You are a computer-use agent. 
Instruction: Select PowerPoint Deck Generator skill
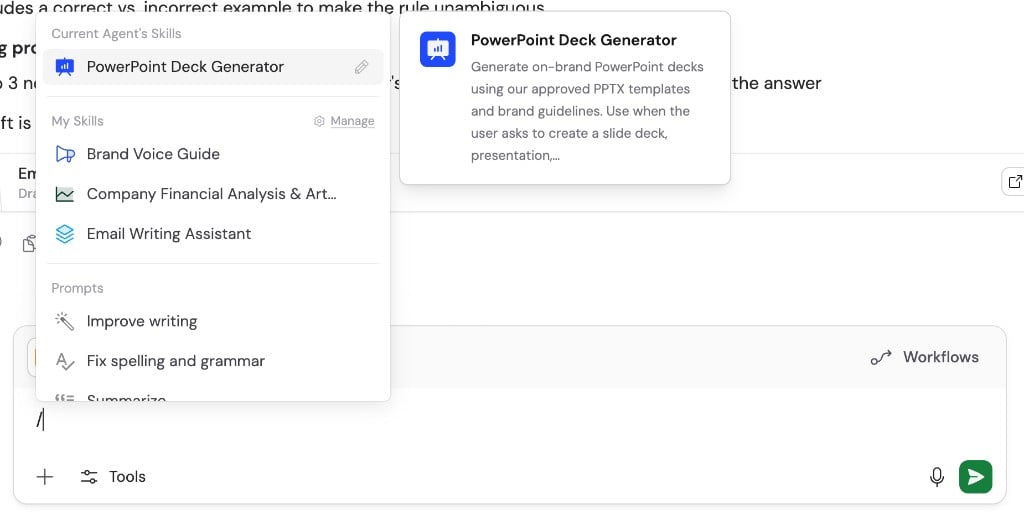213,67
